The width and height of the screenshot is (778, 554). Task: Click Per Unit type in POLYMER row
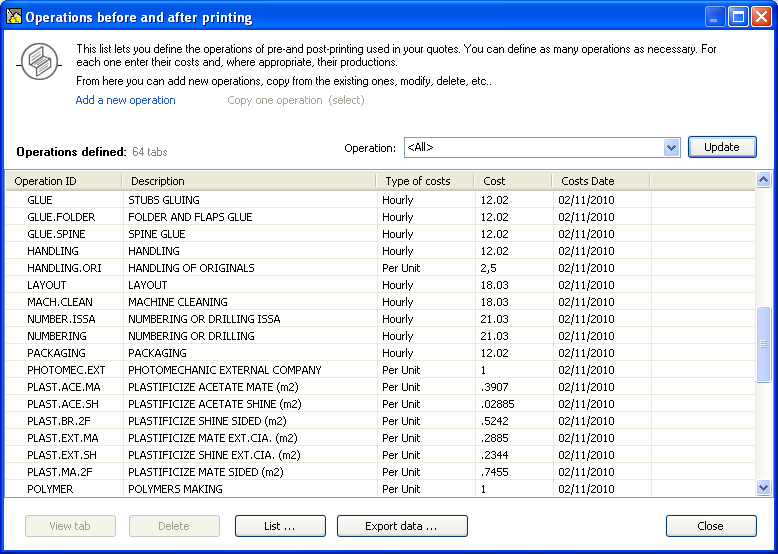click(x=401, y=489)
